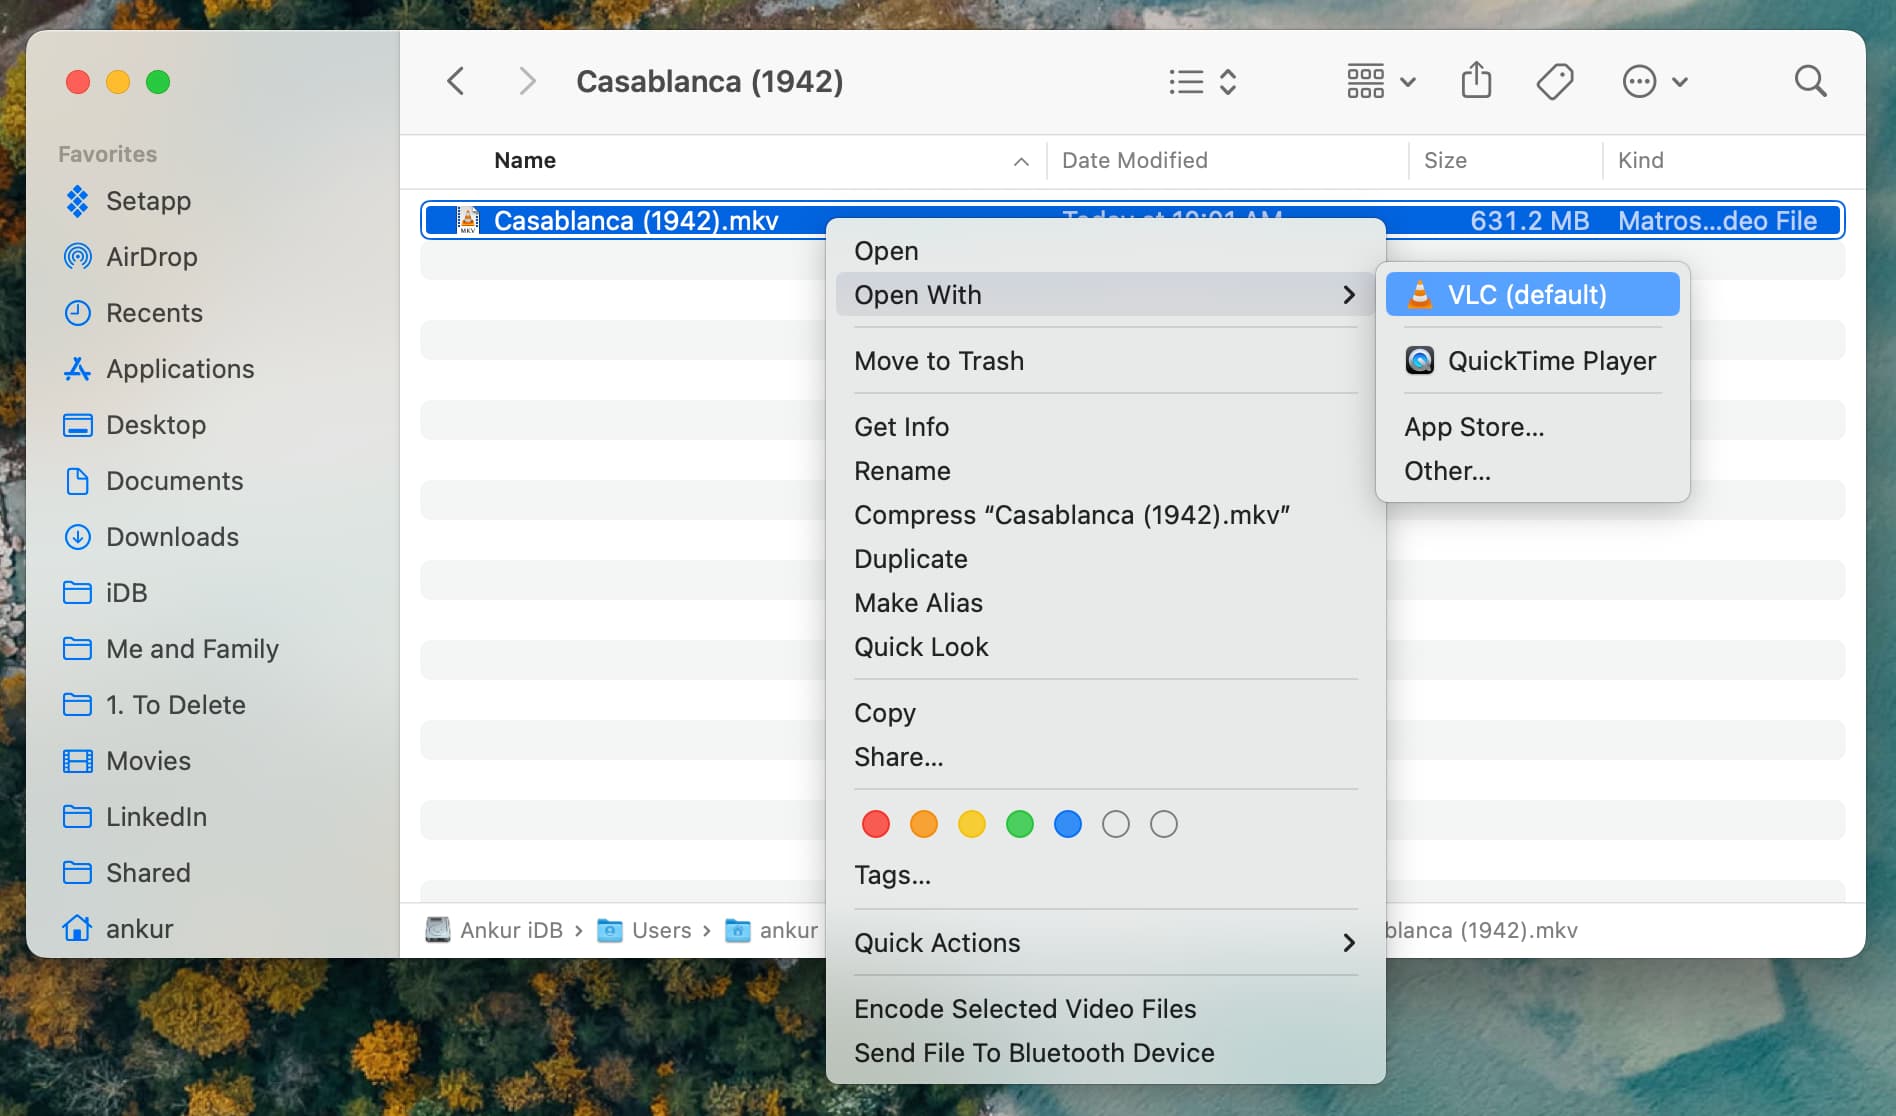
Task: Click Ankur iDB in the path bar
Action: click(x=494, y=930)
